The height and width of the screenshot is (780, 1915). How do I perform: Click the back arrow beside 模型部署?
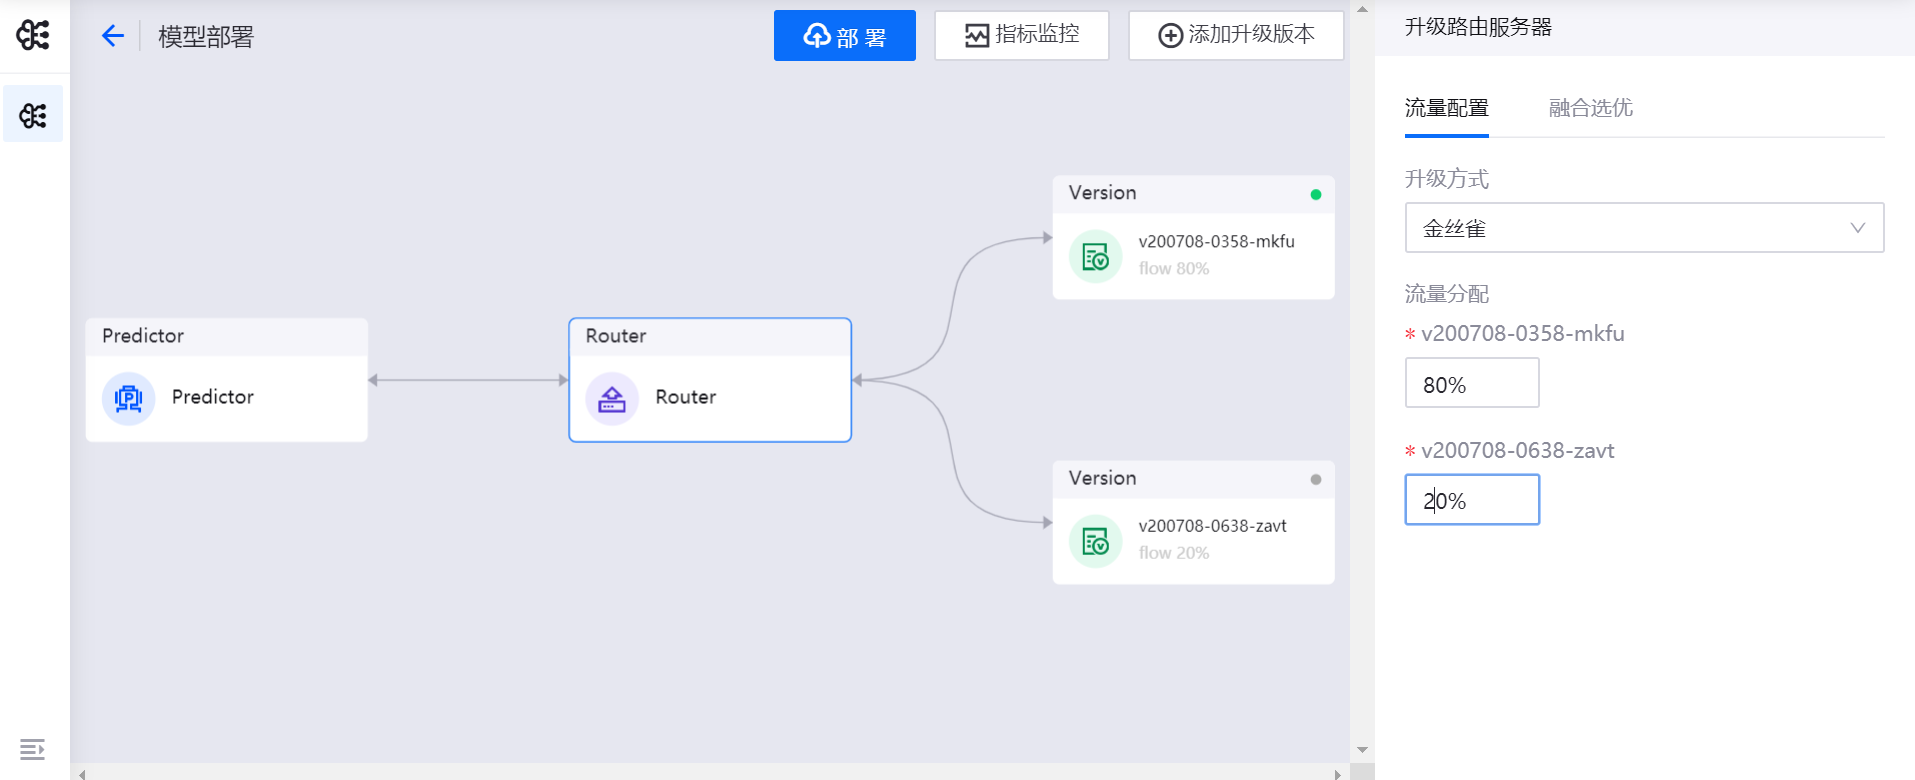tap(112, 36)
